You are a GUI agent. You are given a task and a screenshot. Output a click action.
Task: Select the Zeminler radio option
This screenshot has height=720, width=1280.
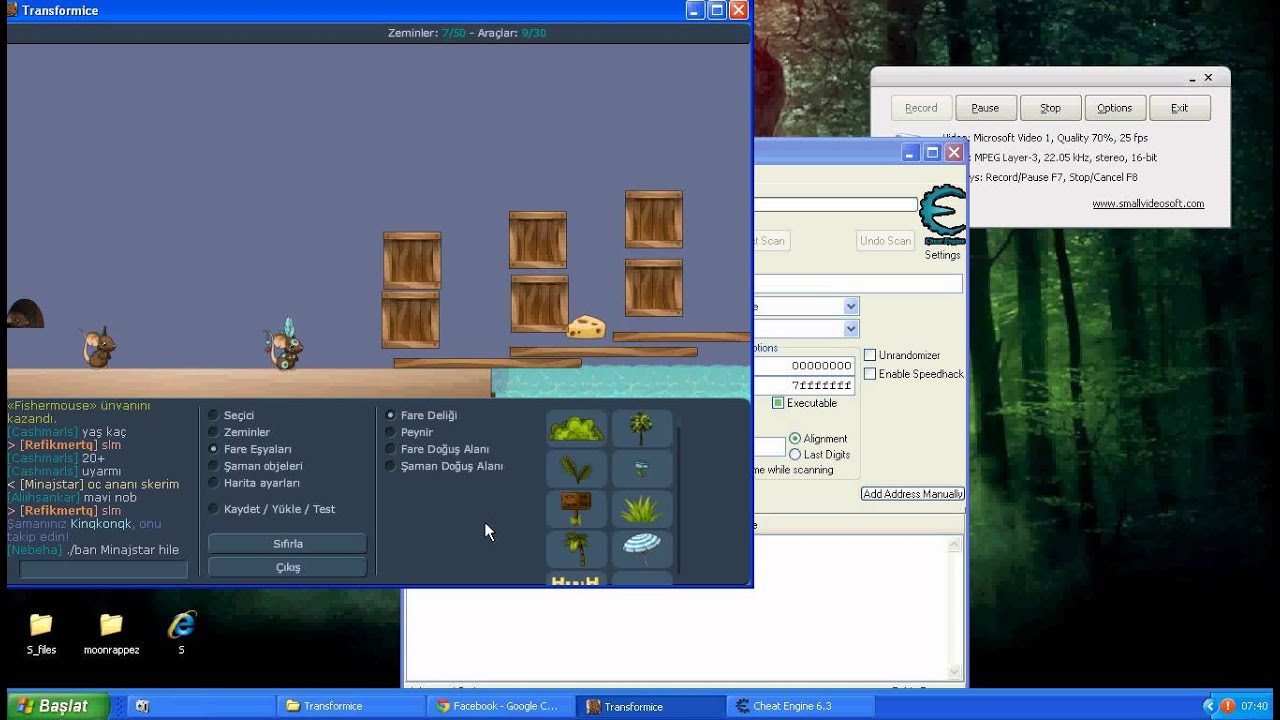(213, 432)
